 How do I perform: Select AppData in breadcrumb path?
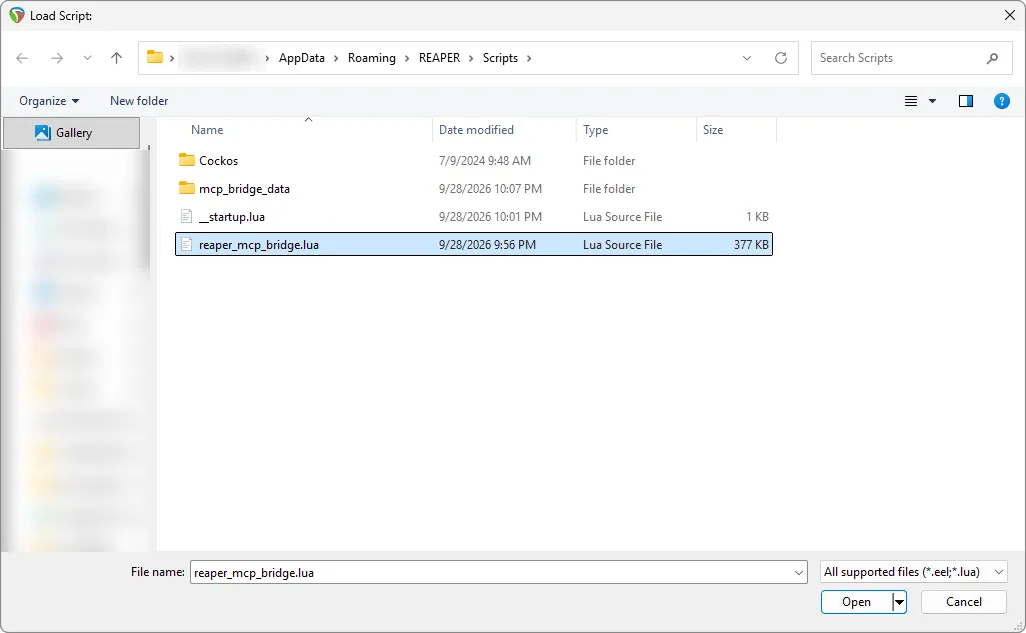pos(302,58)
